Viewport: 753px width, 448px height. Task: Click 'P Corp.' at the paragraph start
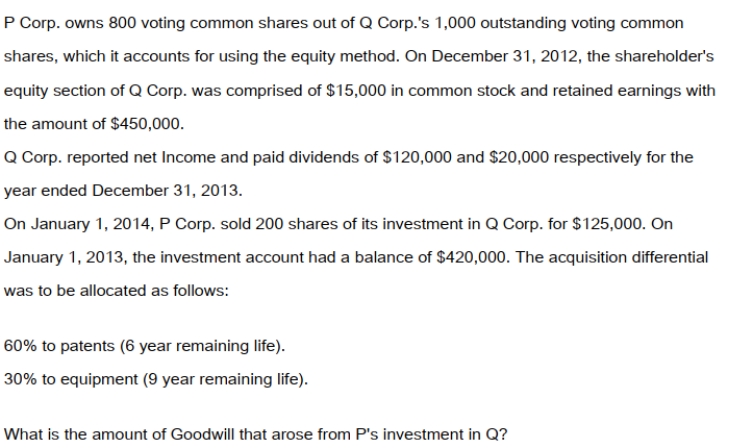32,23
